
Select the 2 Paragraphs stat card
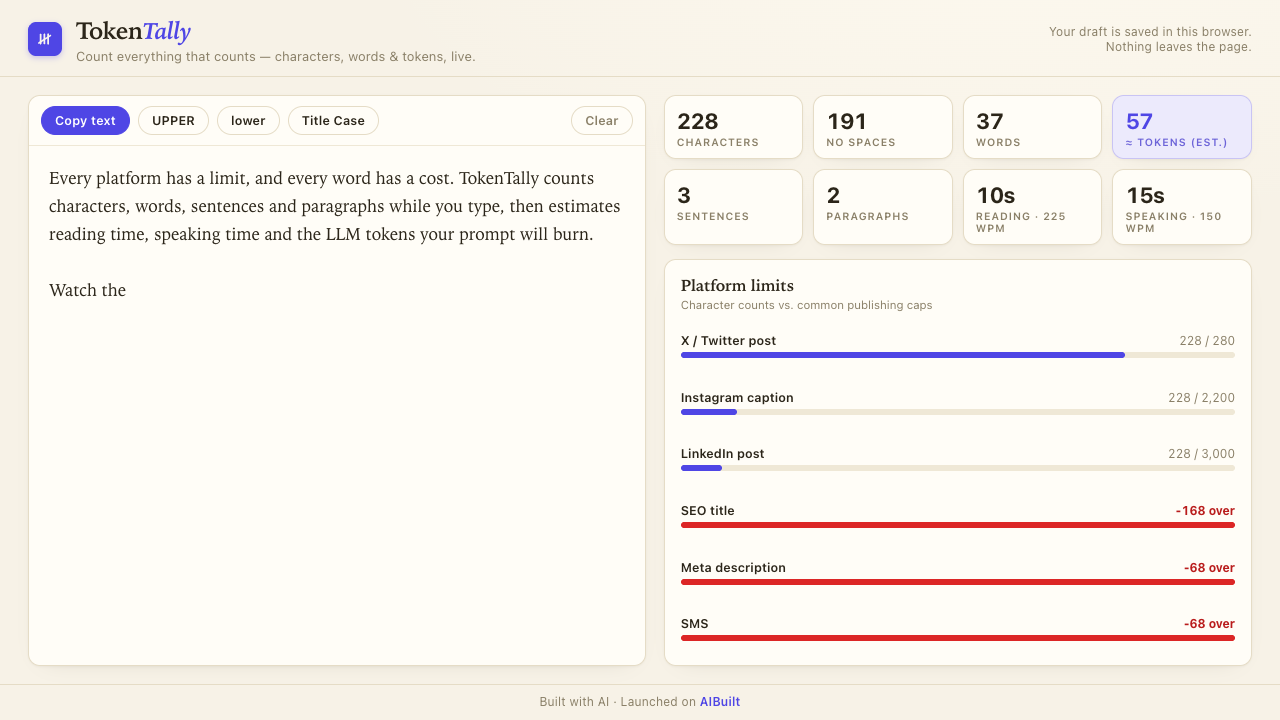point(883,207)
